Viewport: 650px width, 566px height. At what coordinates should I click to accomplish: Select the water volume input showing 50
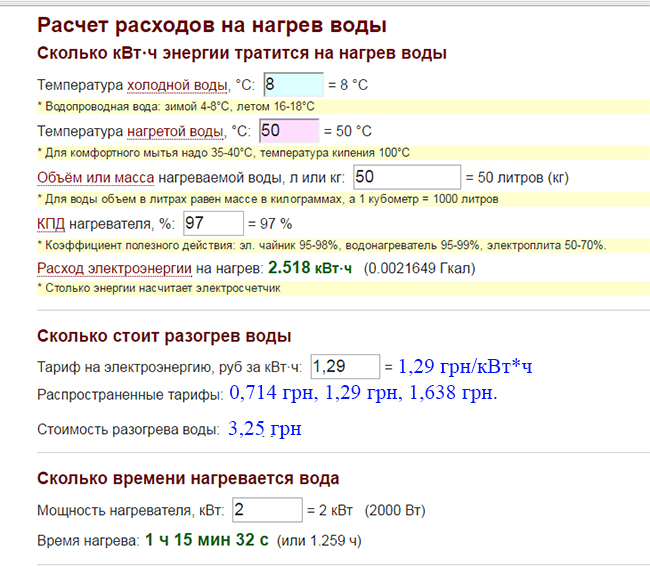point(405,177)
